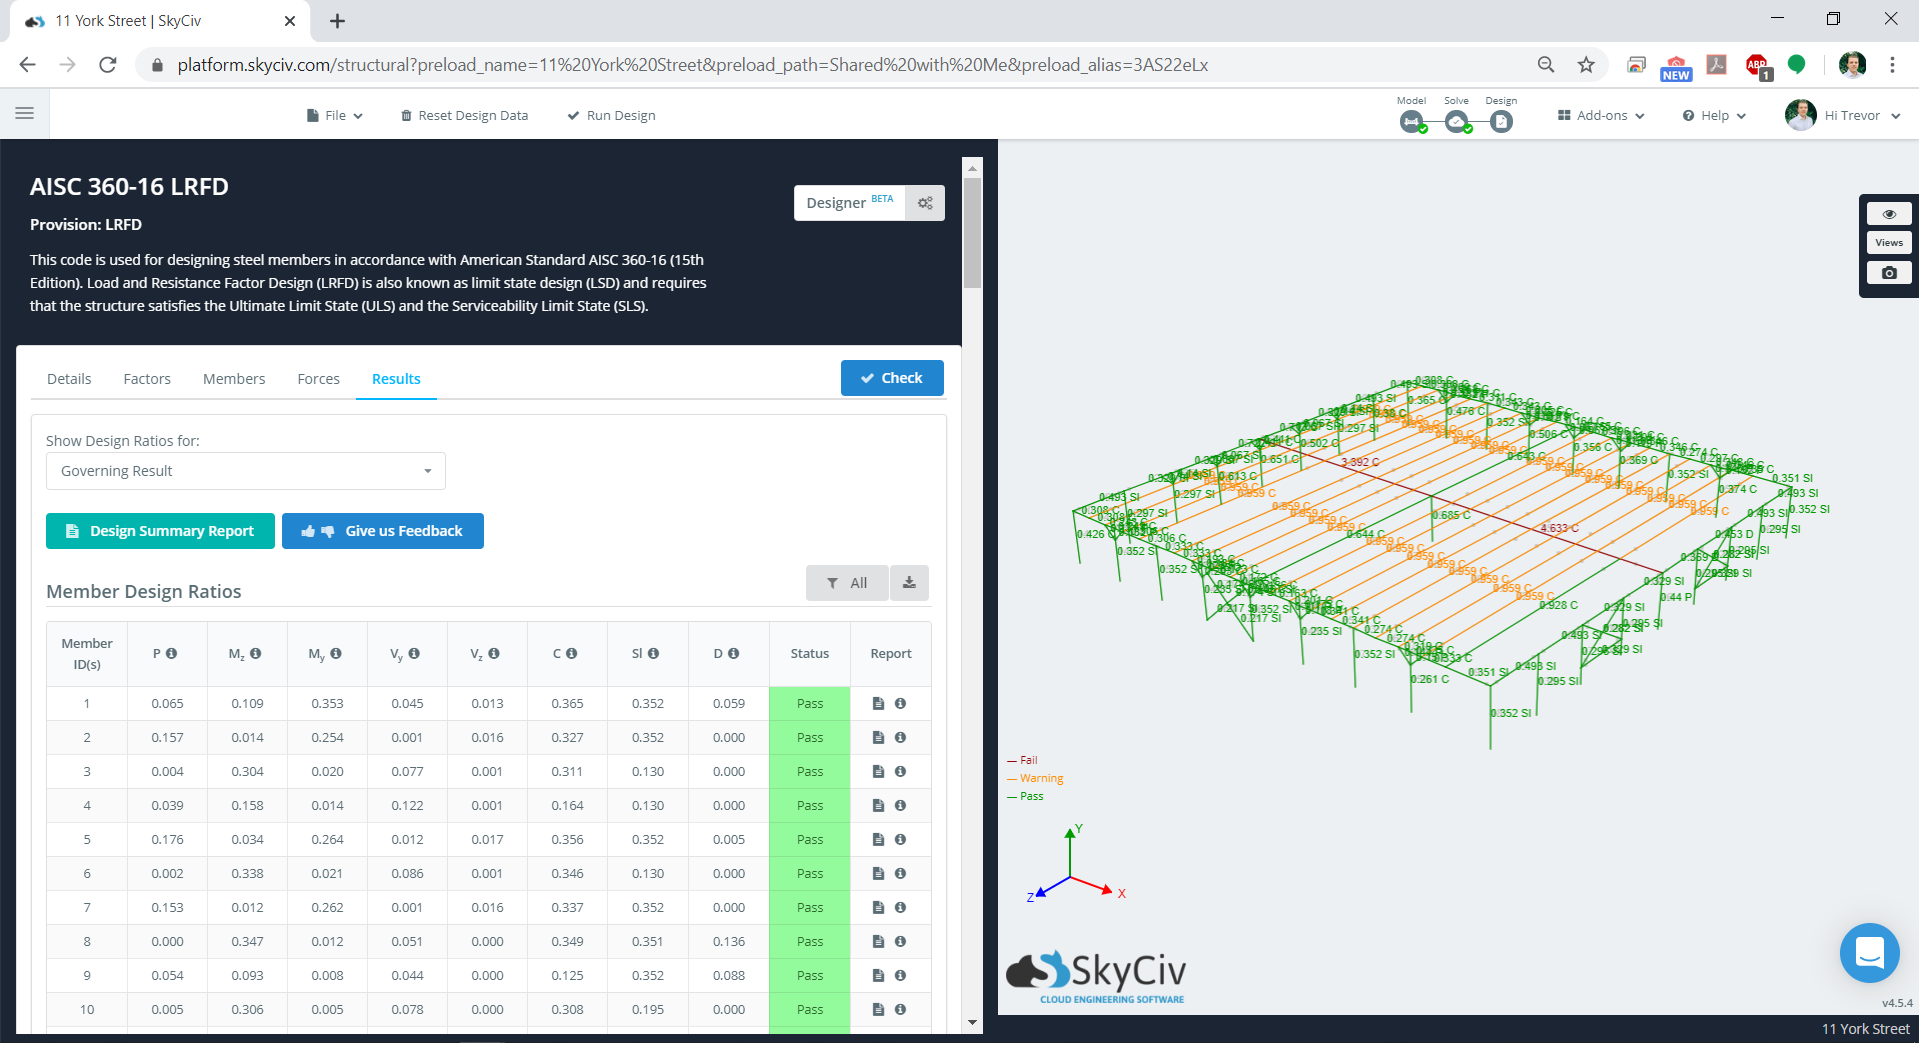Show info for the D column
Image resolution: width=1919 pixels, height=1043 pixels.
(733, 653)
